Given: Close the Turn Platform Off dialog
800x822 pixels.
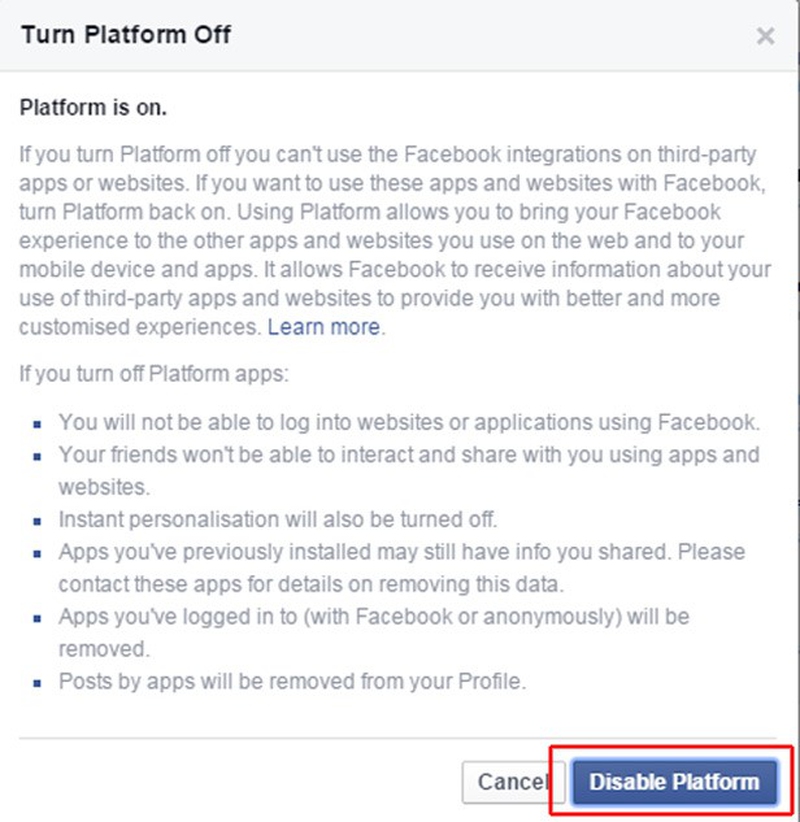Looking at the screenshot, I should tap(765, 36).
